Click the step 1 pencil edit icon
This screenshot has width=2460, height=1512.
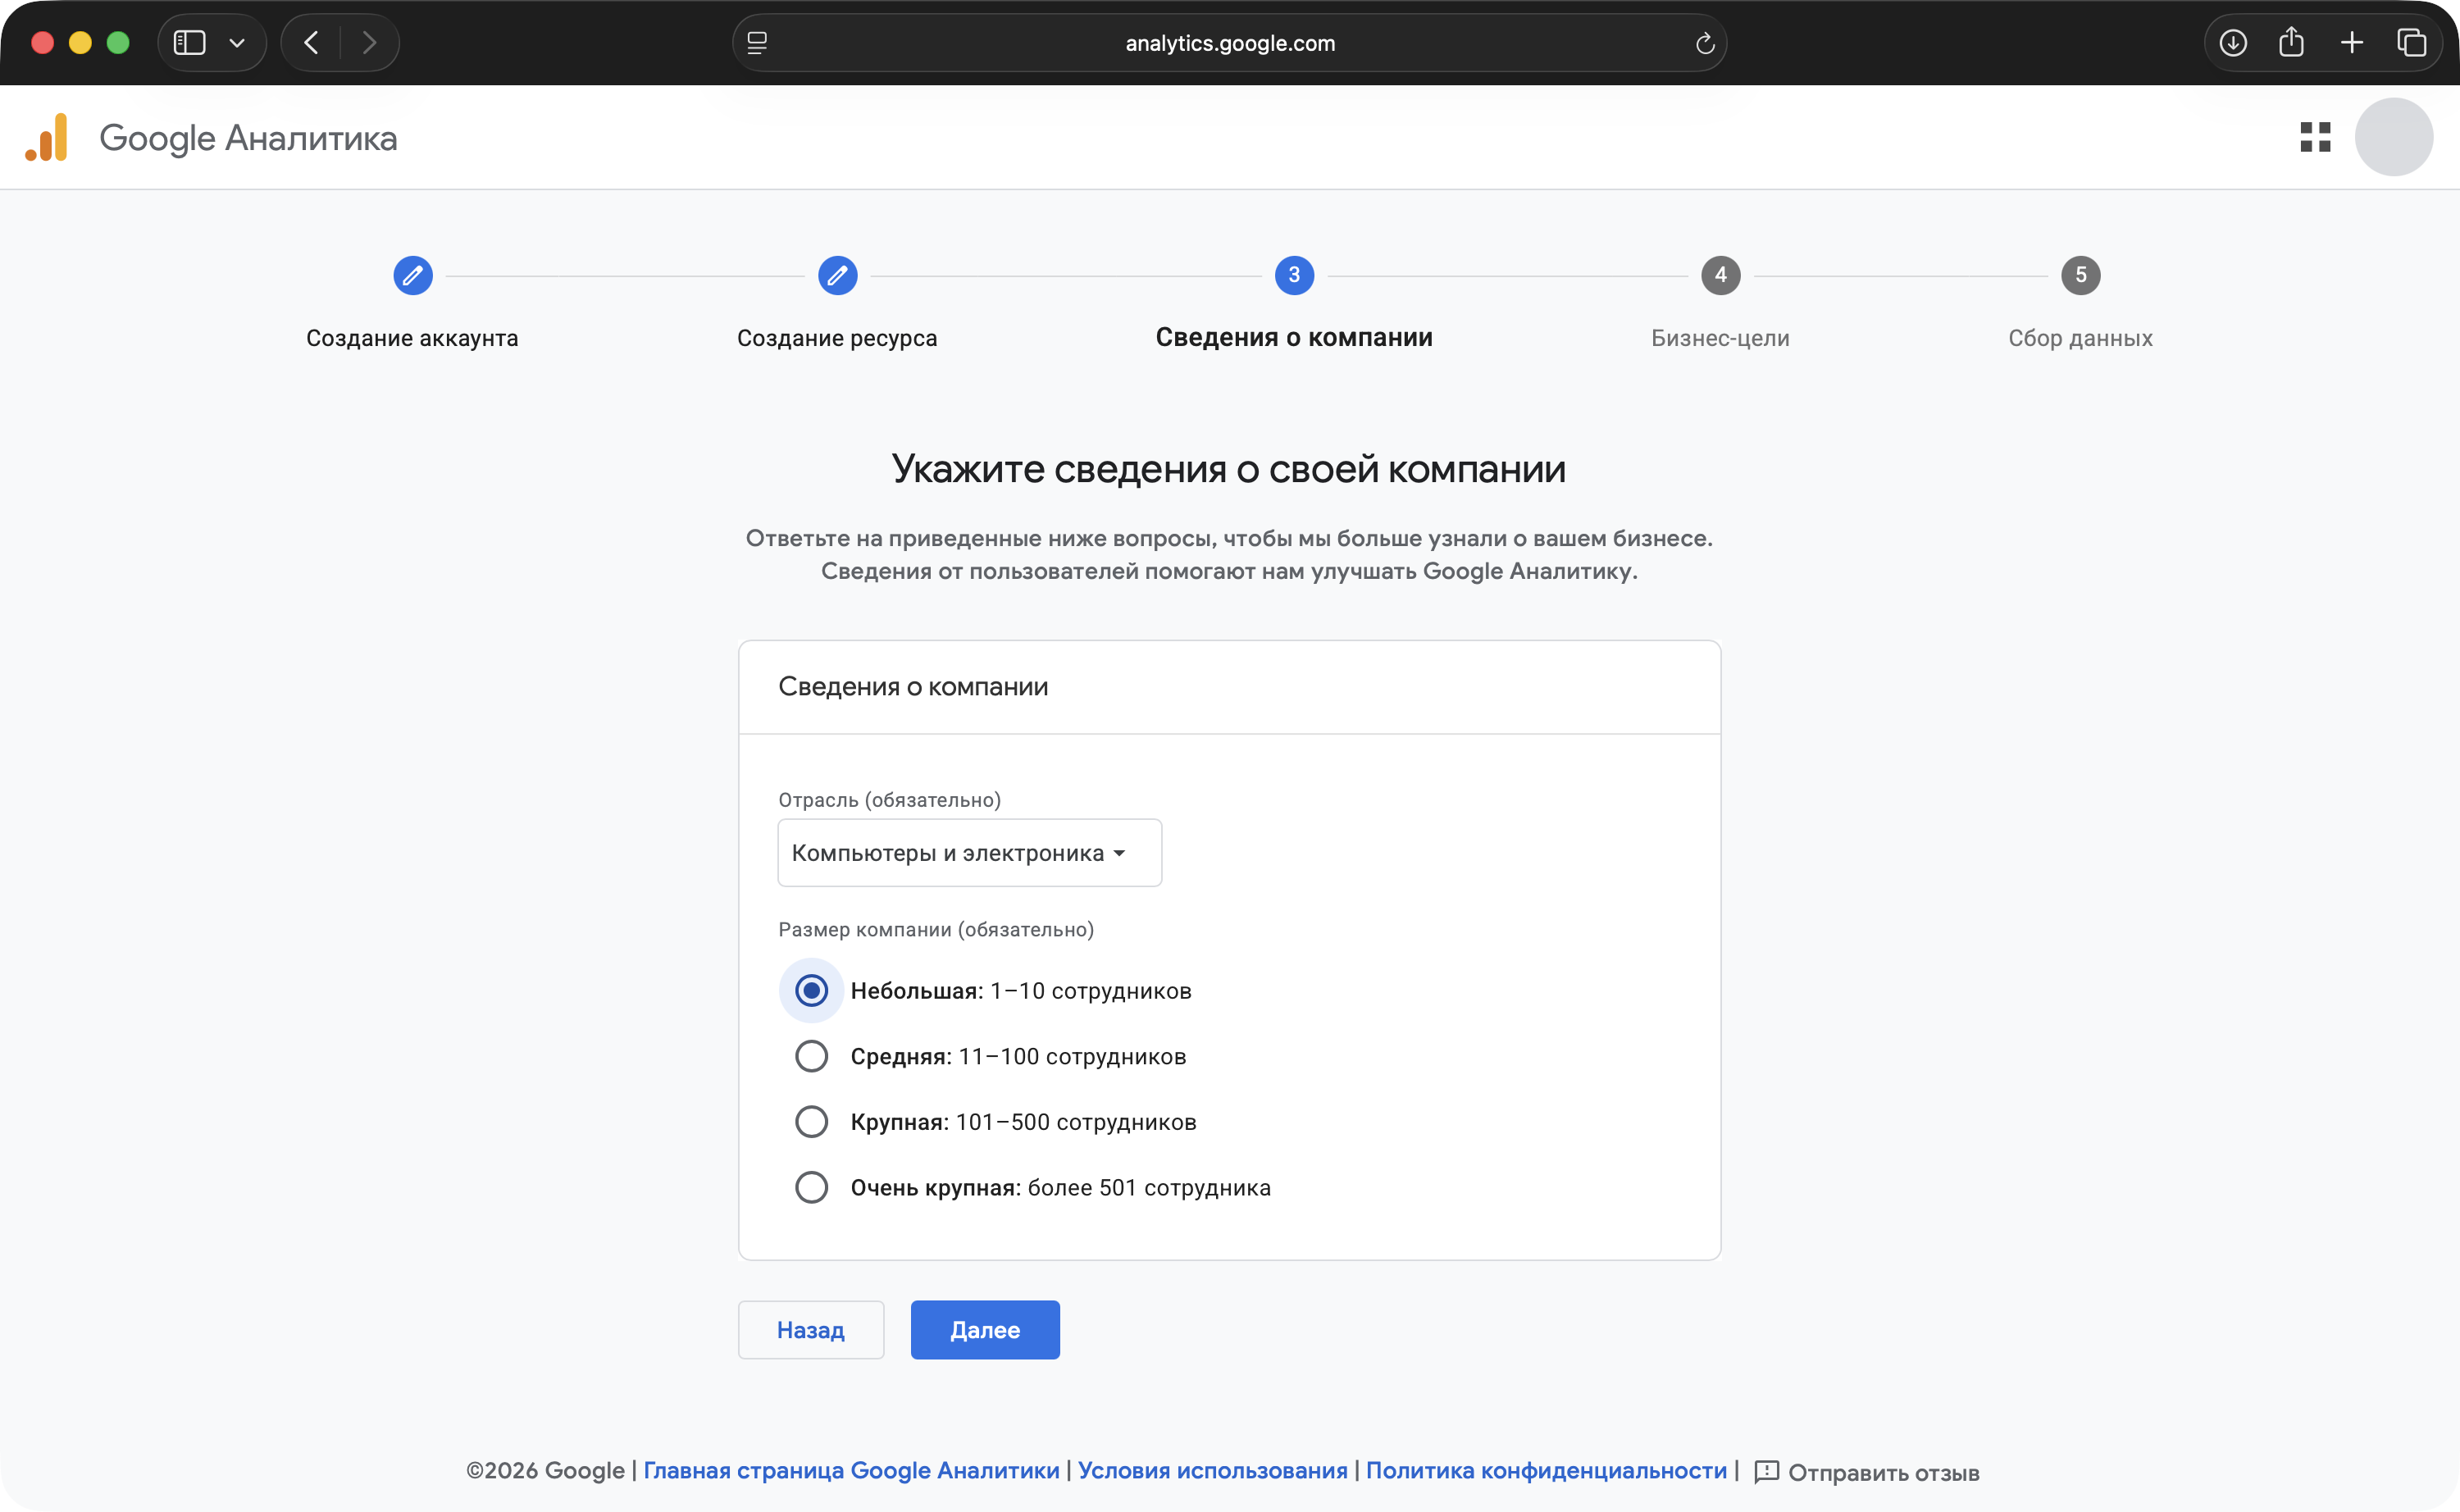click(x=412, y=275)
